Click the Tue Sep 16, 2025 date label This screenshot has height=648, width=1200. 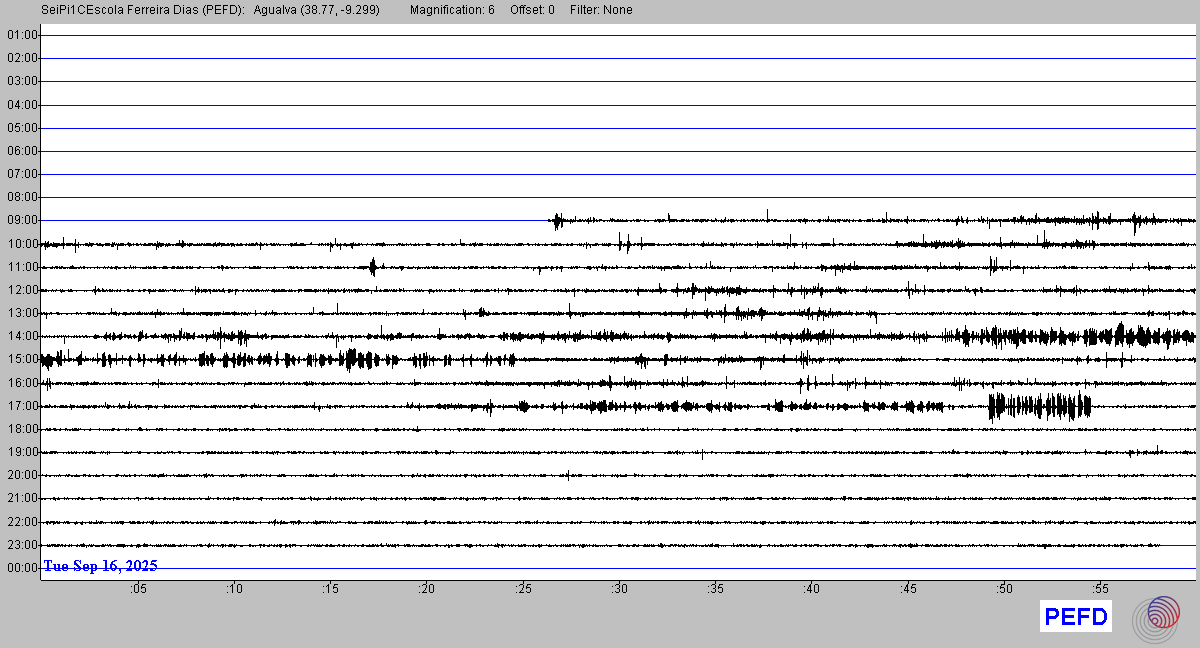pos(100,566)
